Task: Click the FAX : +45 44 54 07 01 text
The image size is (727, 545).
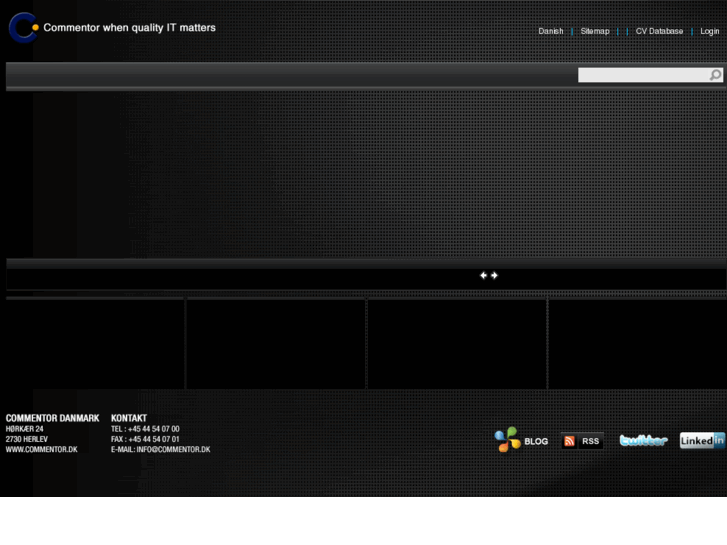Action: click(145, 439)
